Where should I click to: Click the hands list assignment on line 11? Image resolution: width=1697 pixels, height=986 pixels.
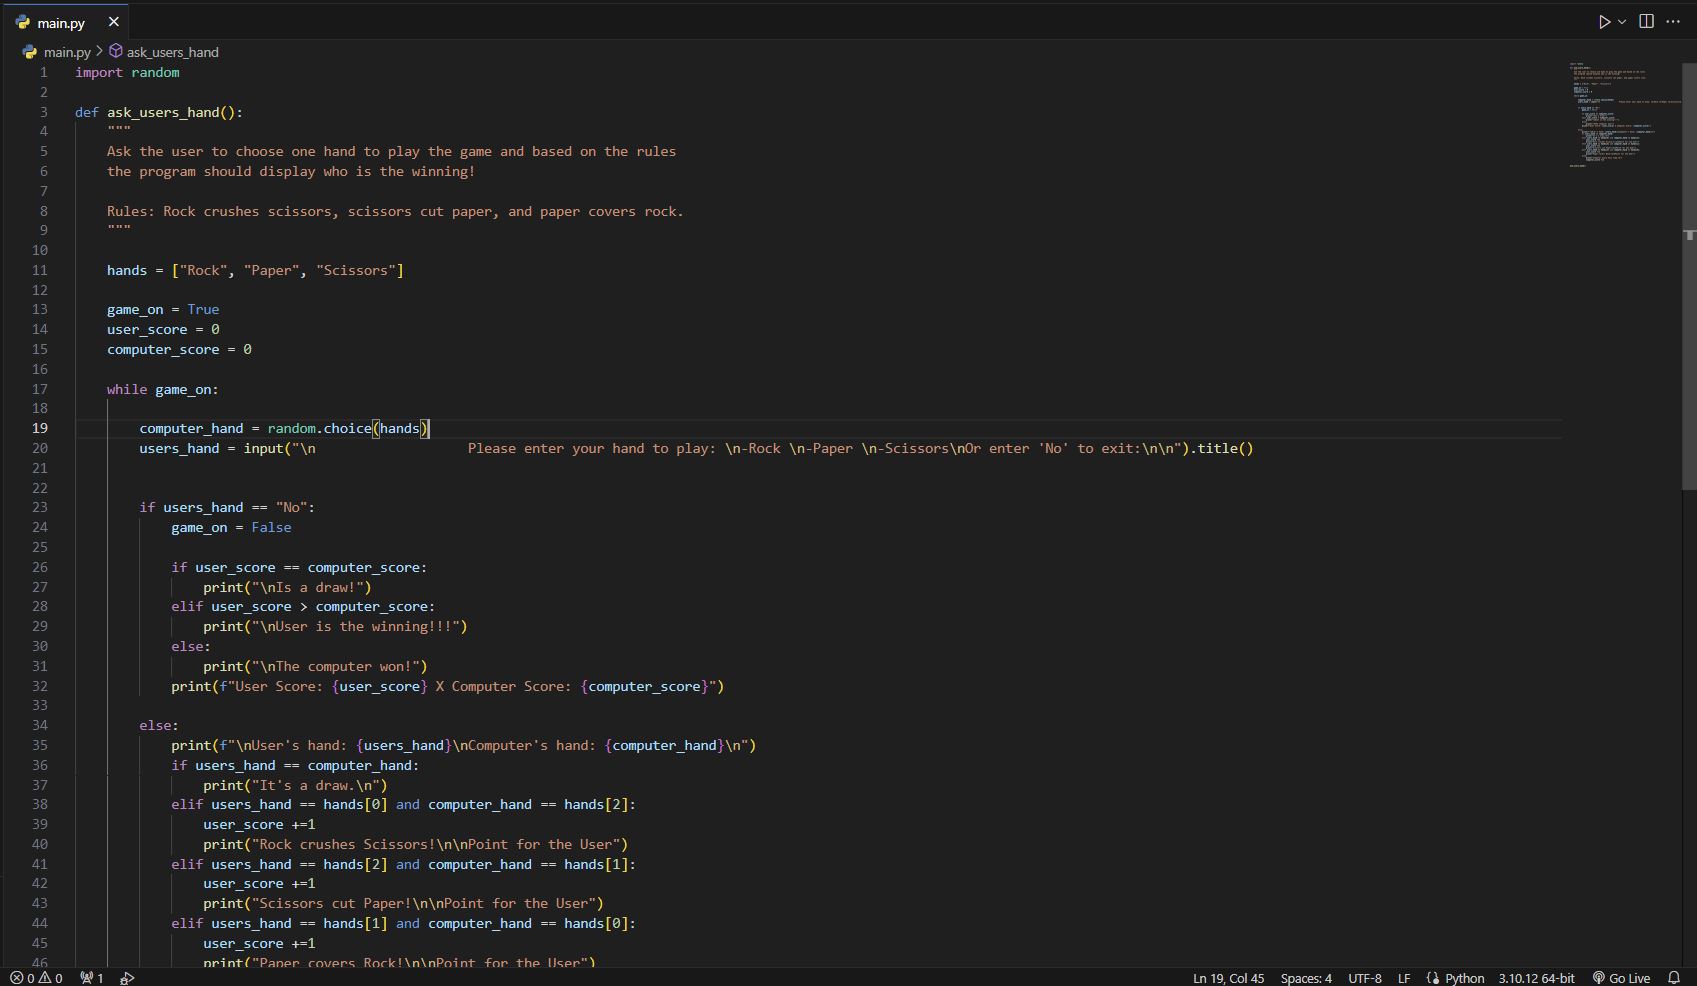(255, 270)
